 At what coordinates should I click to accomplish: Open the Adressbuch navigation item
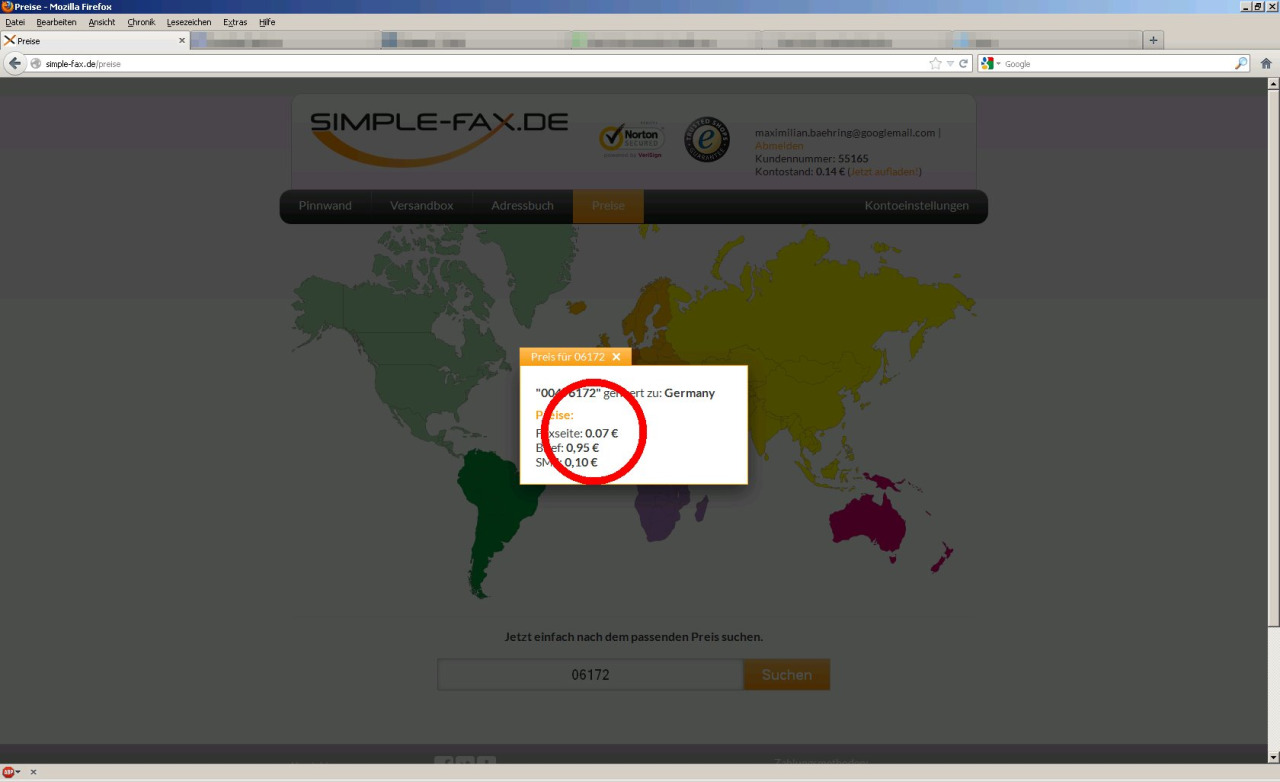522,206
